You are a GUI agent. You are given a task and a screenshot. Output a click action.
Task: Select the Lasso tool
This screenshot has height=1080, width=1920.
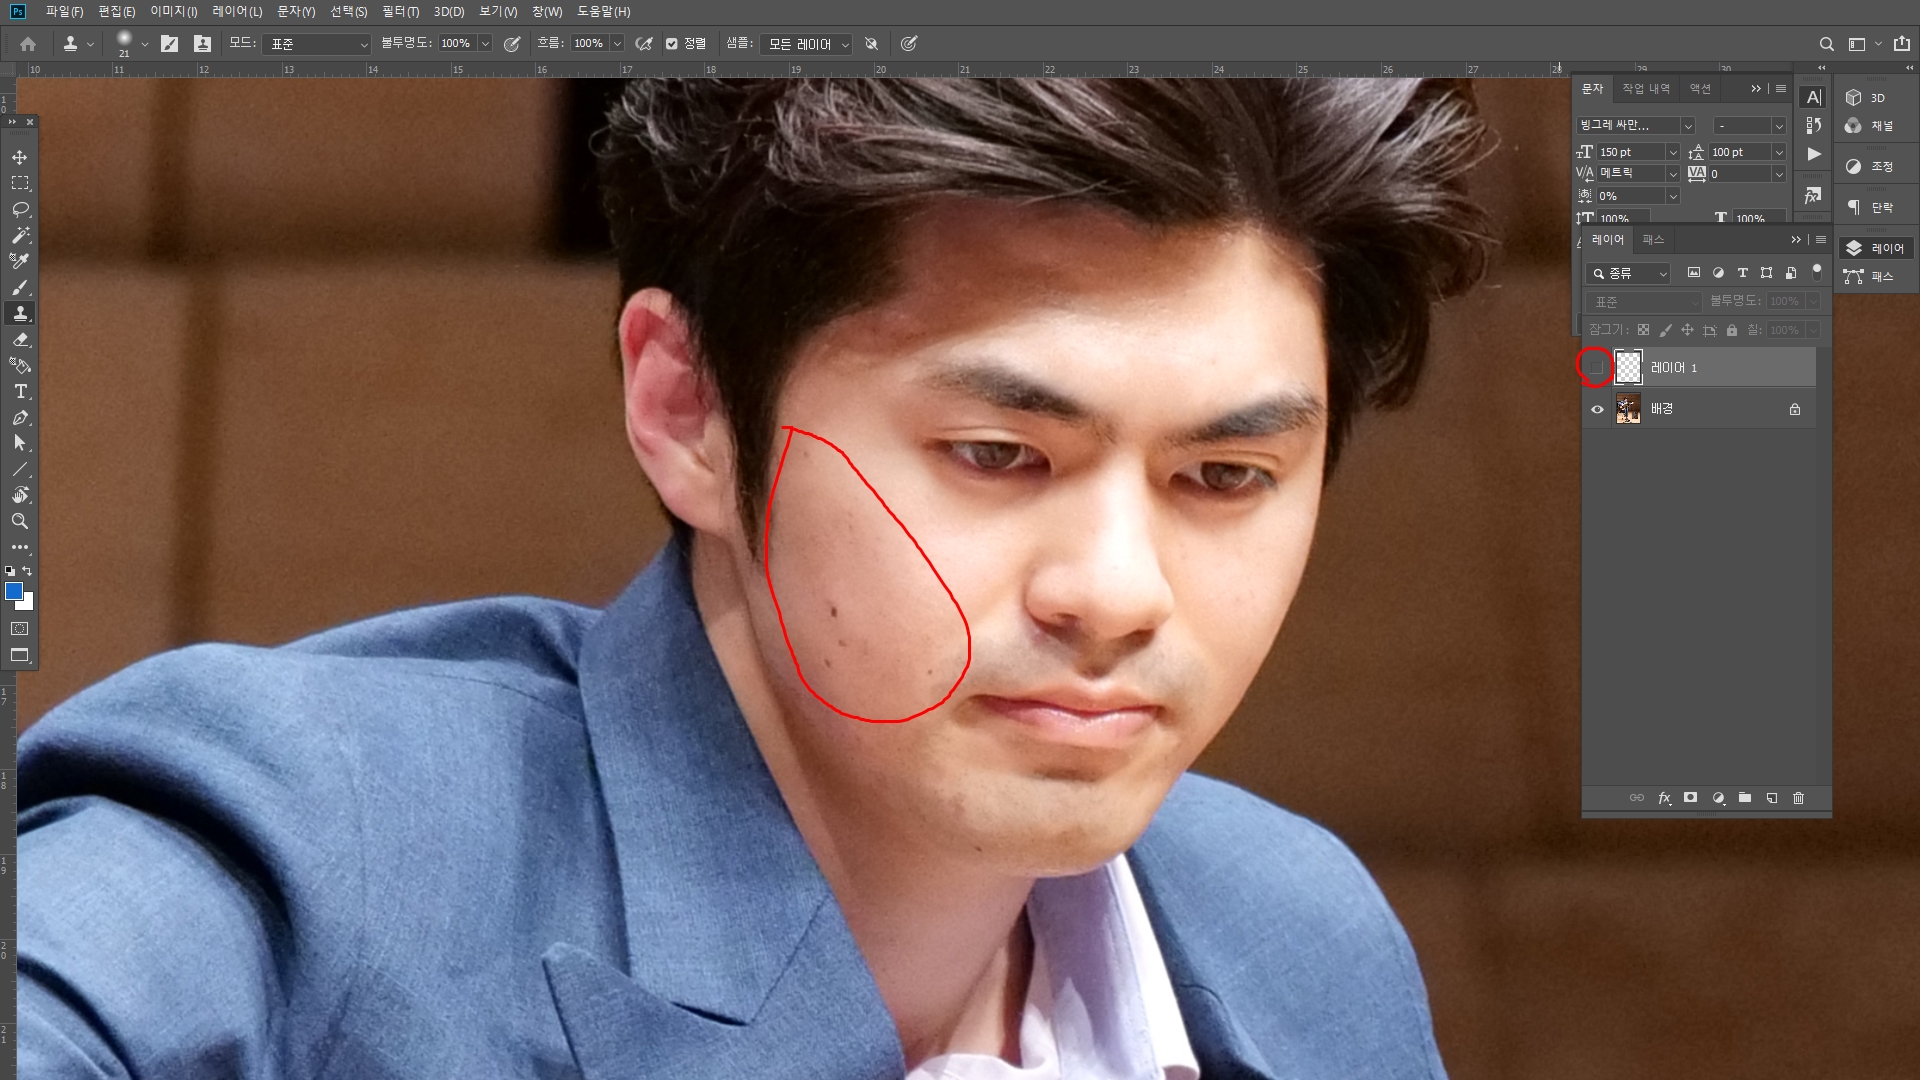[20, 210]
